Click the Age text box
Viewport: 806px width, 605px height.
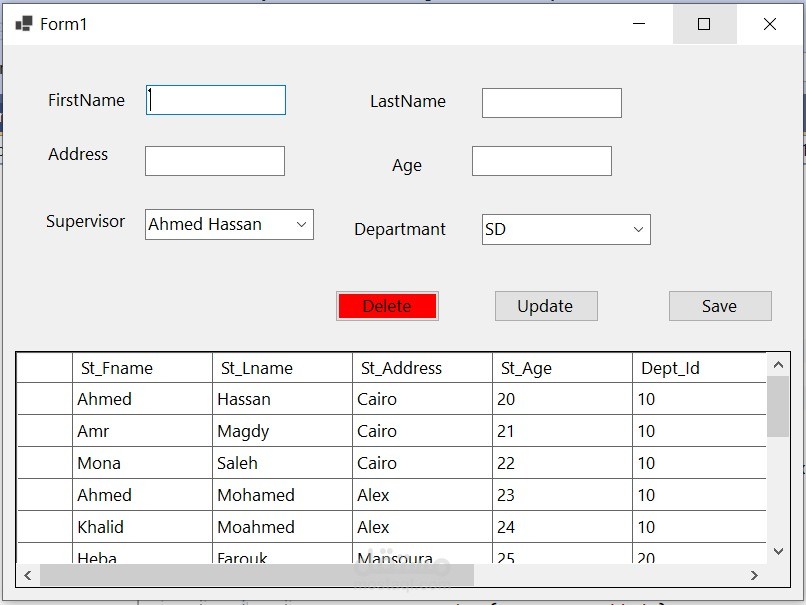pos(542,161)
